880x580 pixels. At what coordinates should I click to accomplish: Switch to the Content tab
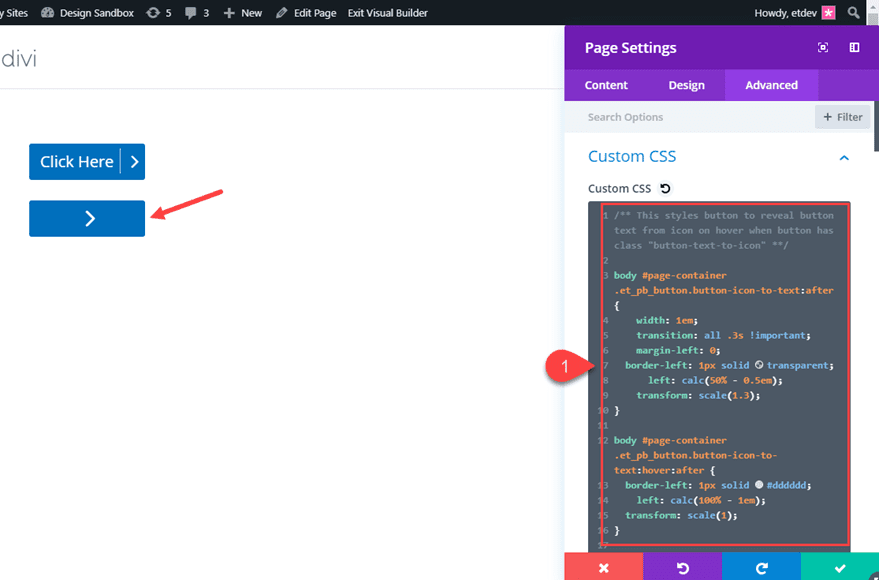pyautogui.click(x=605, y=85)
